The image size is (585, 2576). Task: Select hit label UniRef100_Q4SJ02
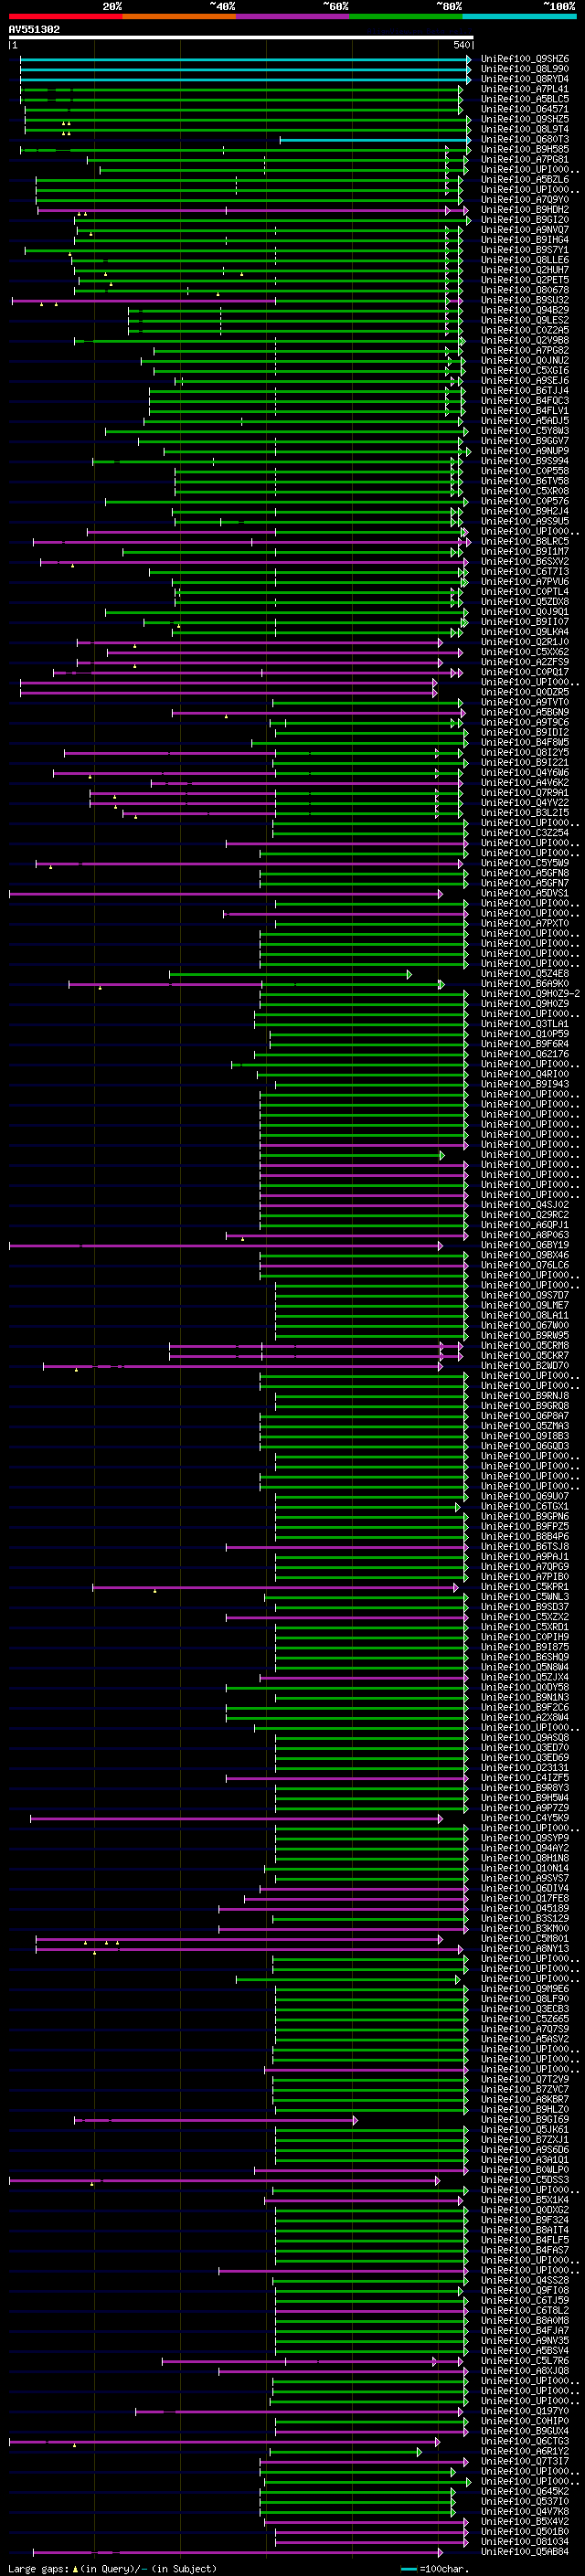(525, 1205)
